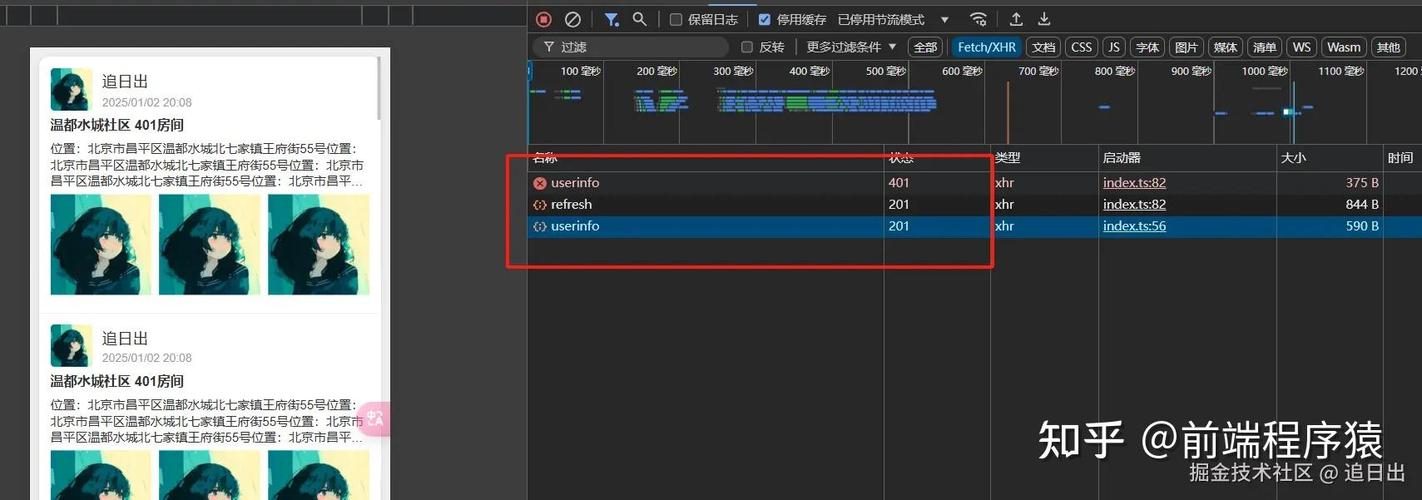Select the Fetch/XHR filter
The image size is (1422, 500).
coord(986,47)
